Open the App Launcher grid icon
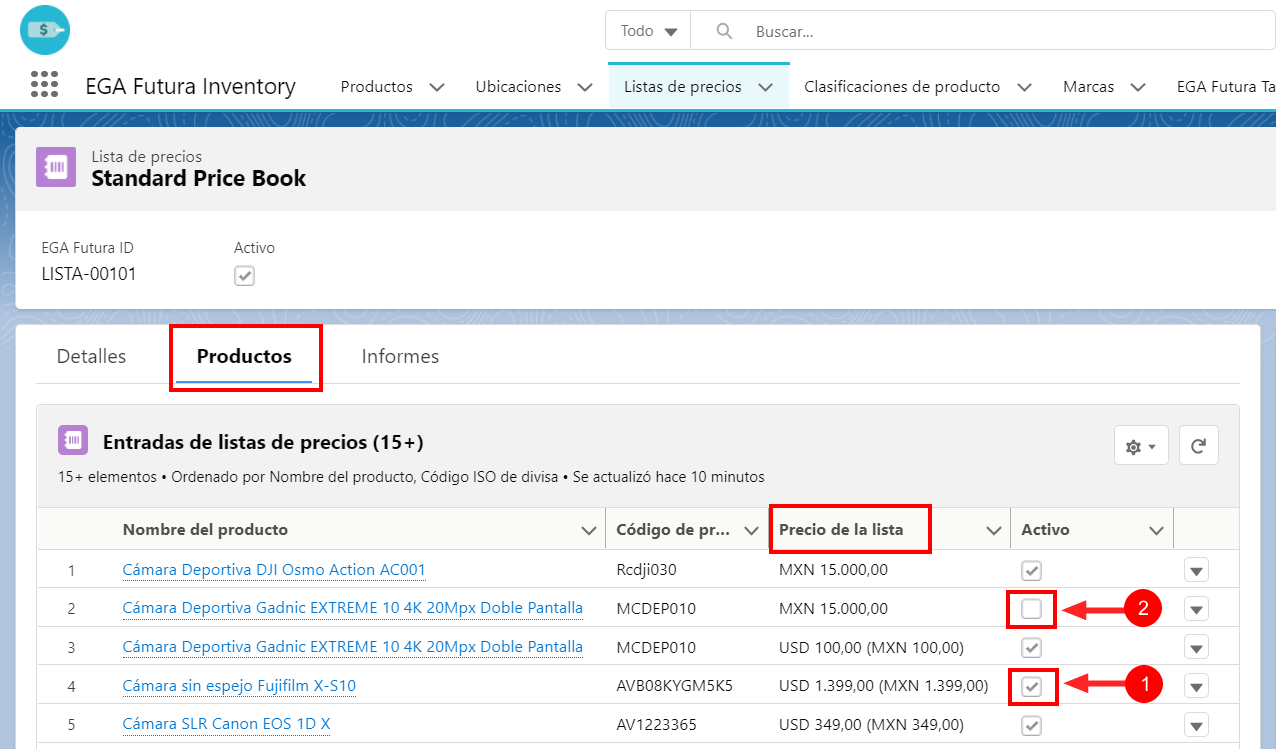Screen dimensions: 1276x749 (44, 85)
